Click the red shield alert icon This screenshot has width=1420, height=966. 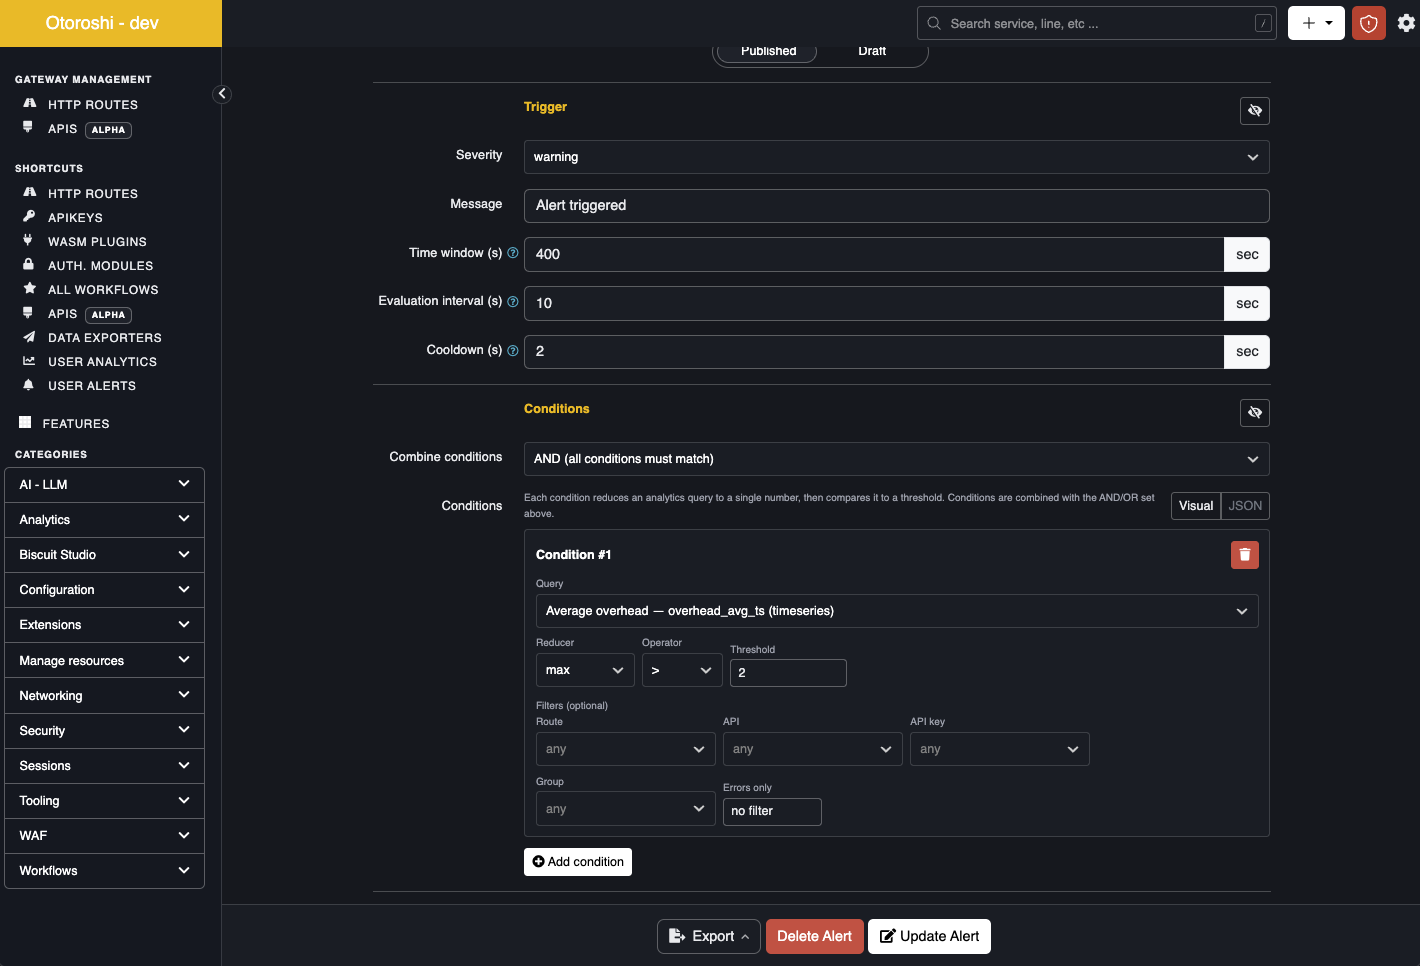pos(1369,23)
